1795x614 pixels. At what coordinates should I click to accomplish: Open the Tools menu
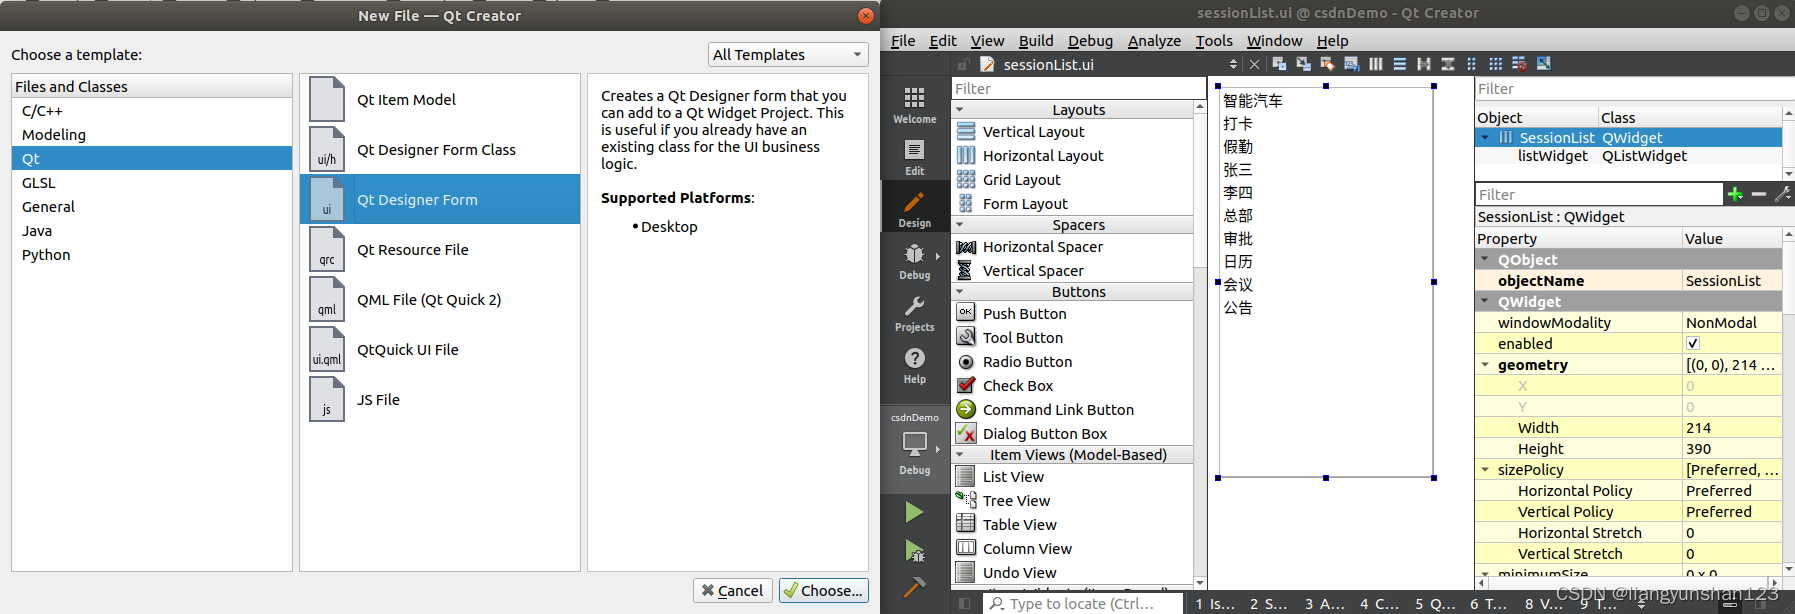click(x=1214, y=41)
